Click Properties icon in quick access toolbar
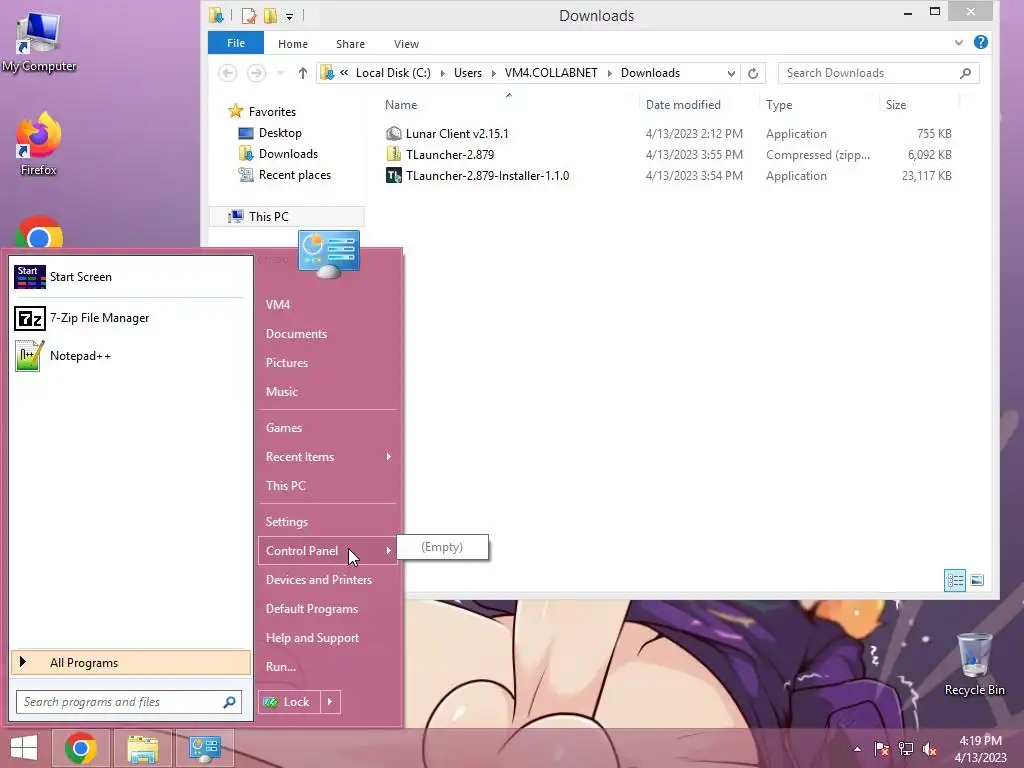 [248, 16]
